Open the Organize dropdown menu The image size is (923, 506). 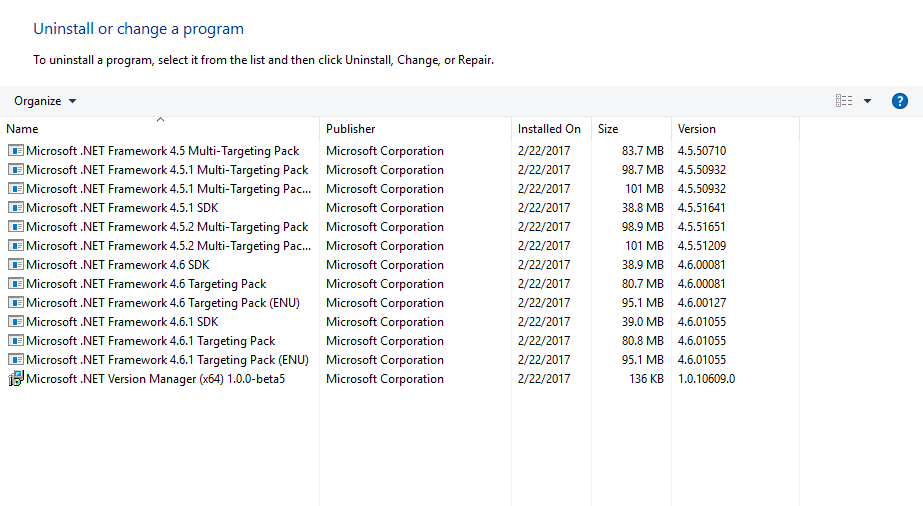point(45,101)
